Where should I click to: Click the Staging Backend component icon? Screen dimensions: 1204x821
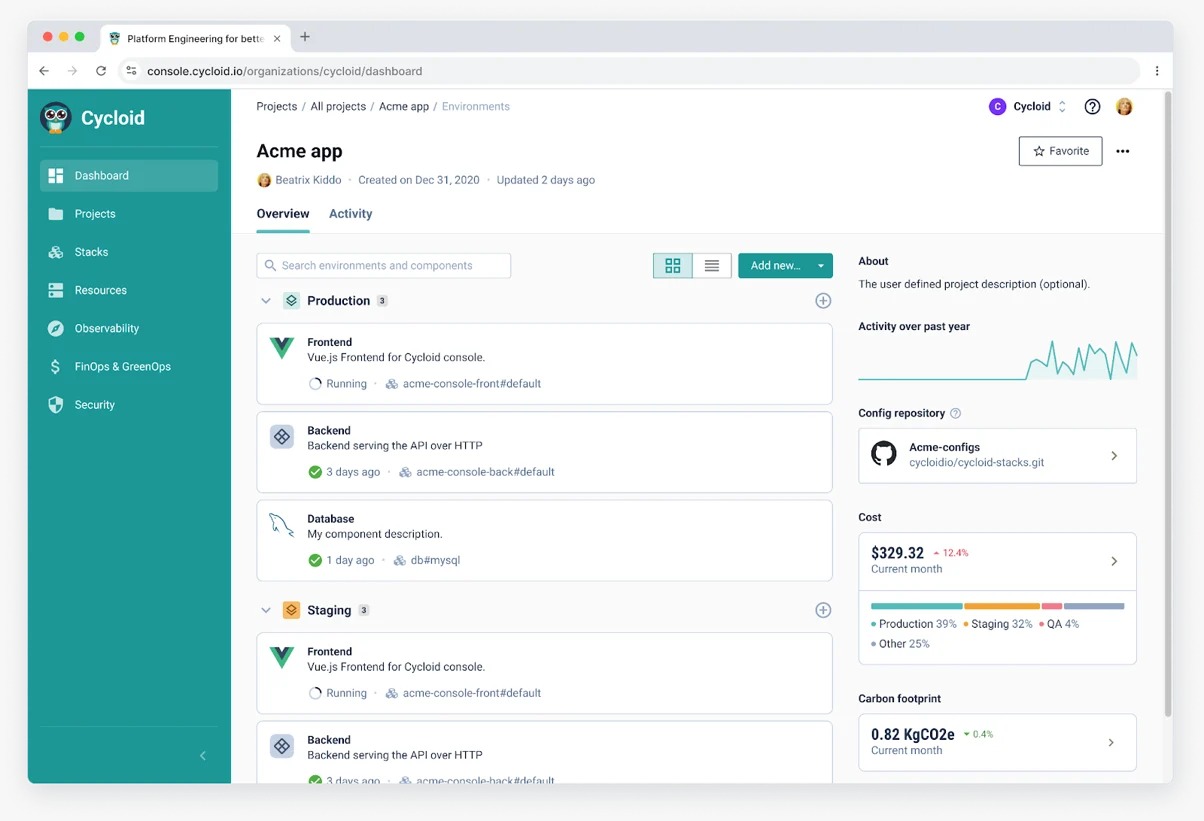click(x=282, y=746)
